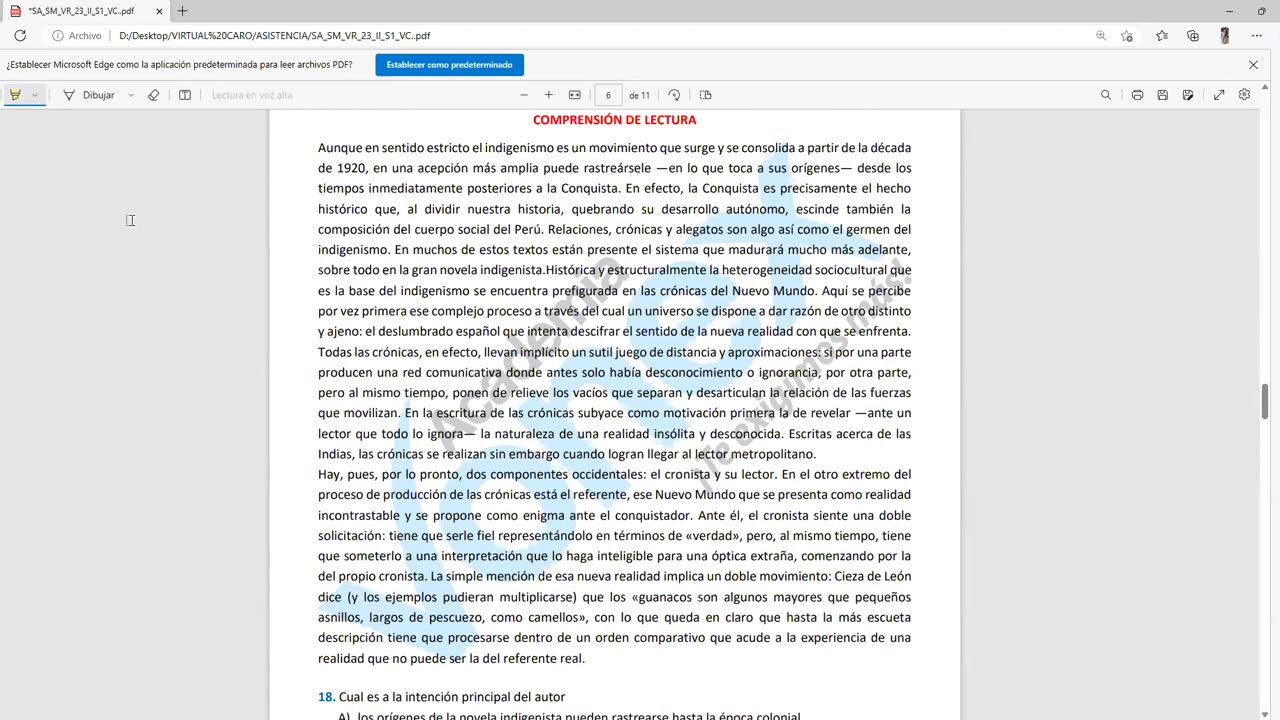The height and width of the screenshot is (720, 1280).
Task: Close the PDF browser tab
Action: [160, 11]
